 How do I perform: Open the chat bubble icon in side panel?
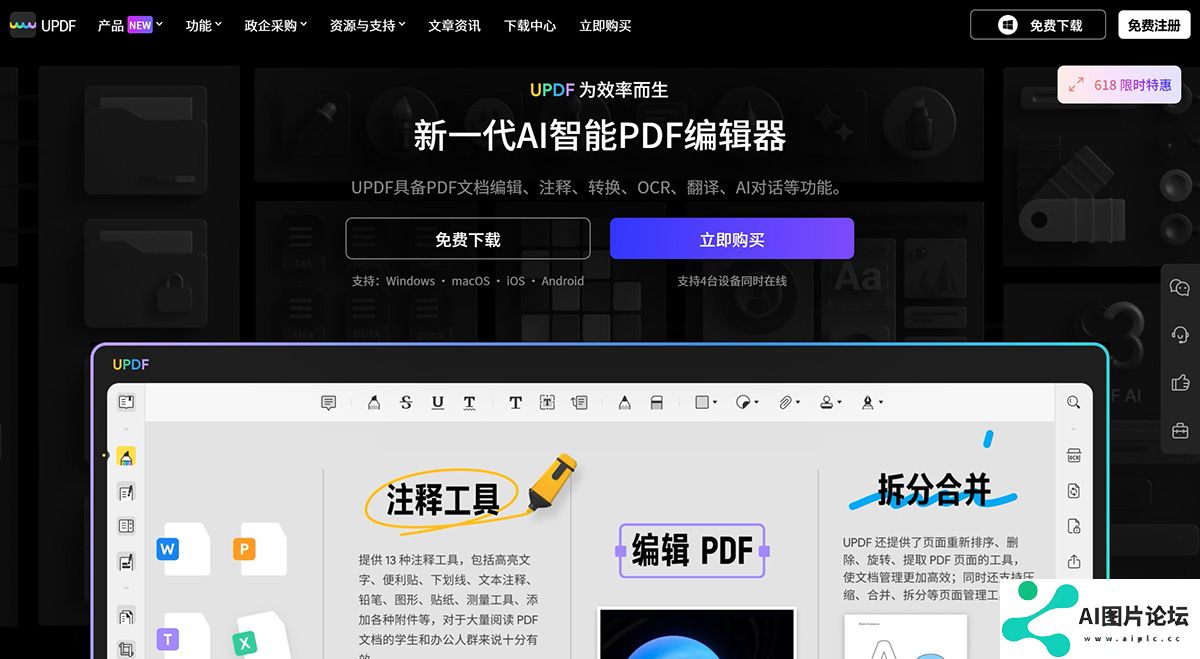pyautogui.click(x=1180, y=287)
